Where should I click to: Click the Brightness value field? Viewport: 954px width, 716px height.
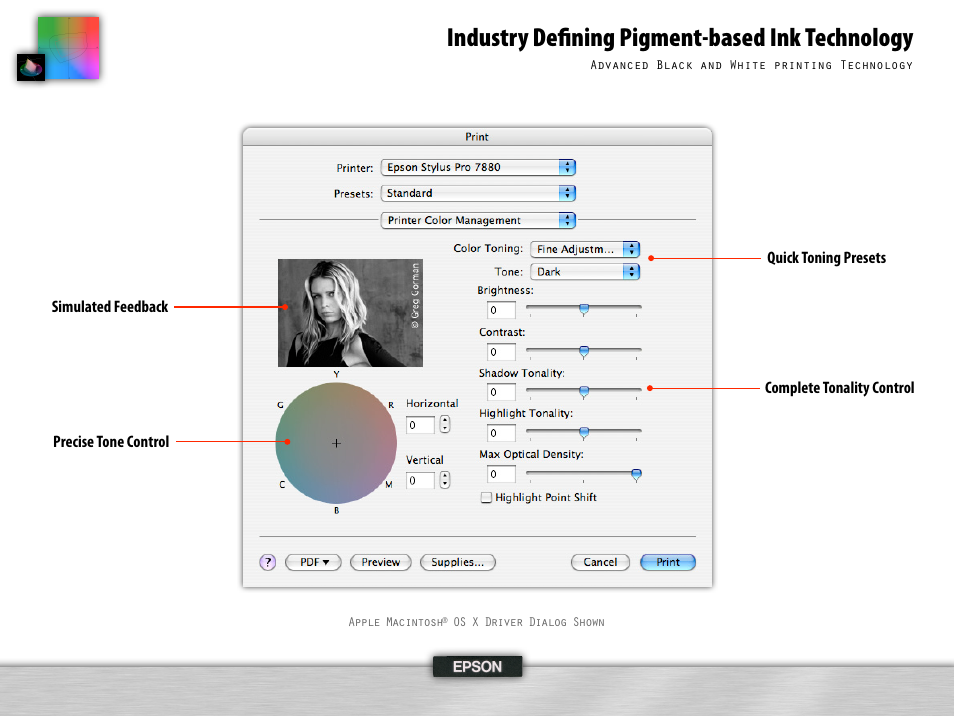(501, 310)
